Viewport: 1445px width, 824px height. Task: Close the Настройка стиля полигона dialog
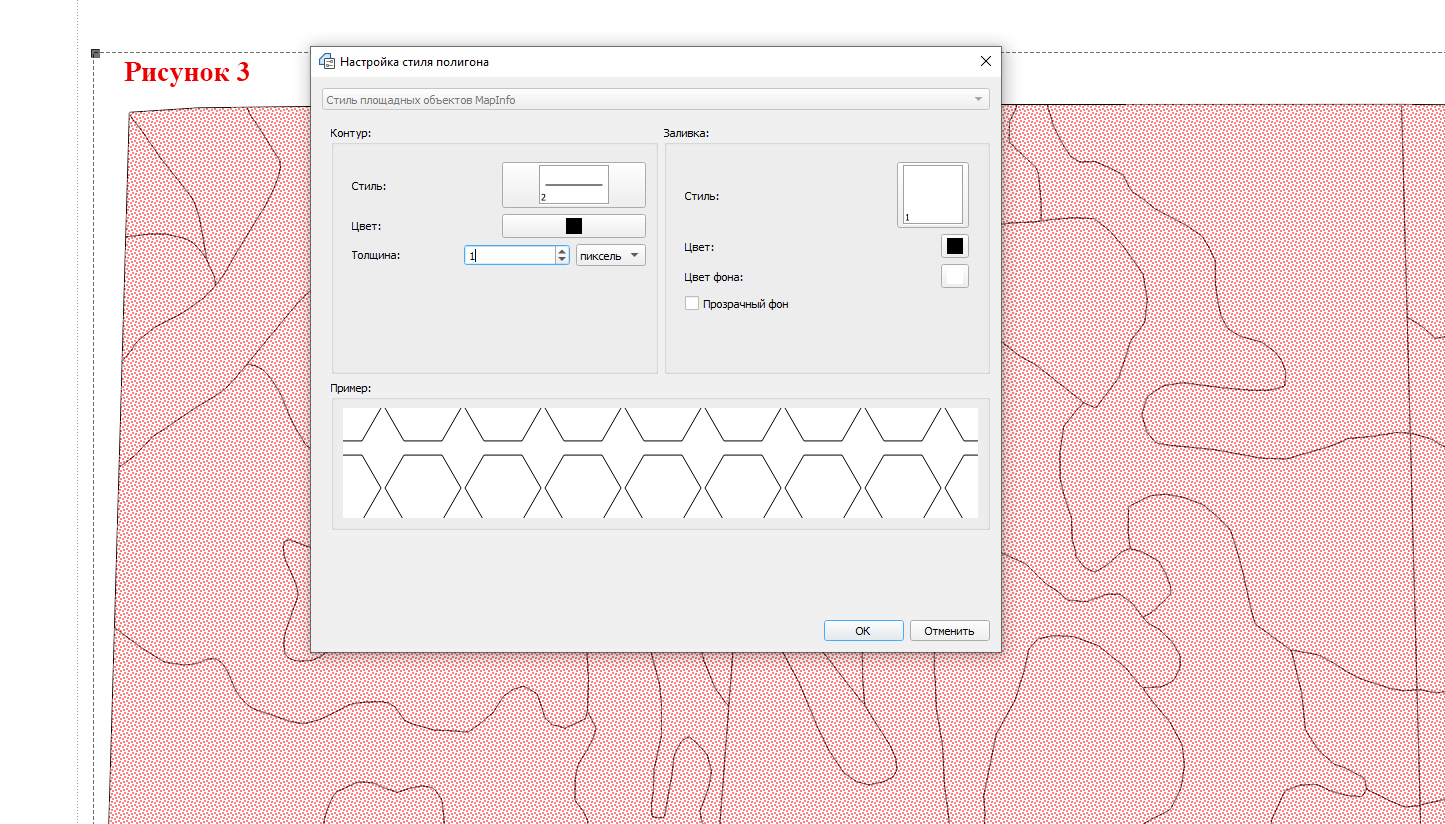point(985,62)
